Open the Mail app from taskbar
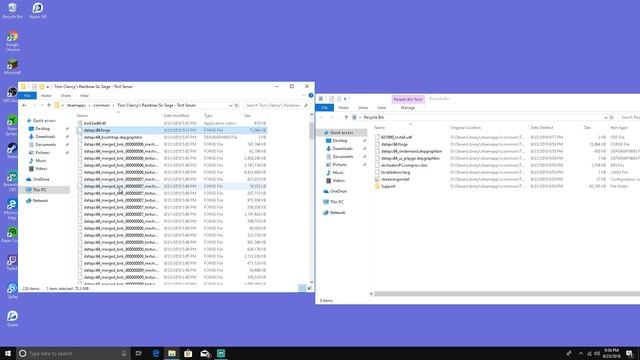Screen dimensions: 640x360 pos(204,353)
